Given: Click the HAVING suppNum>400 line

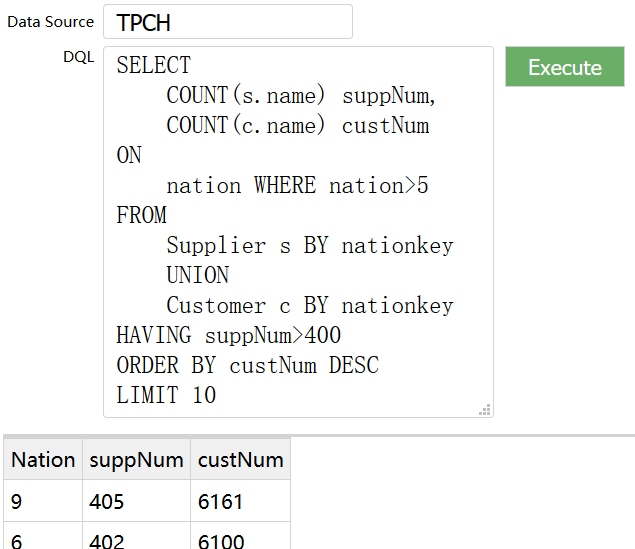Looking at the screenshot, I should coord(228,335).
